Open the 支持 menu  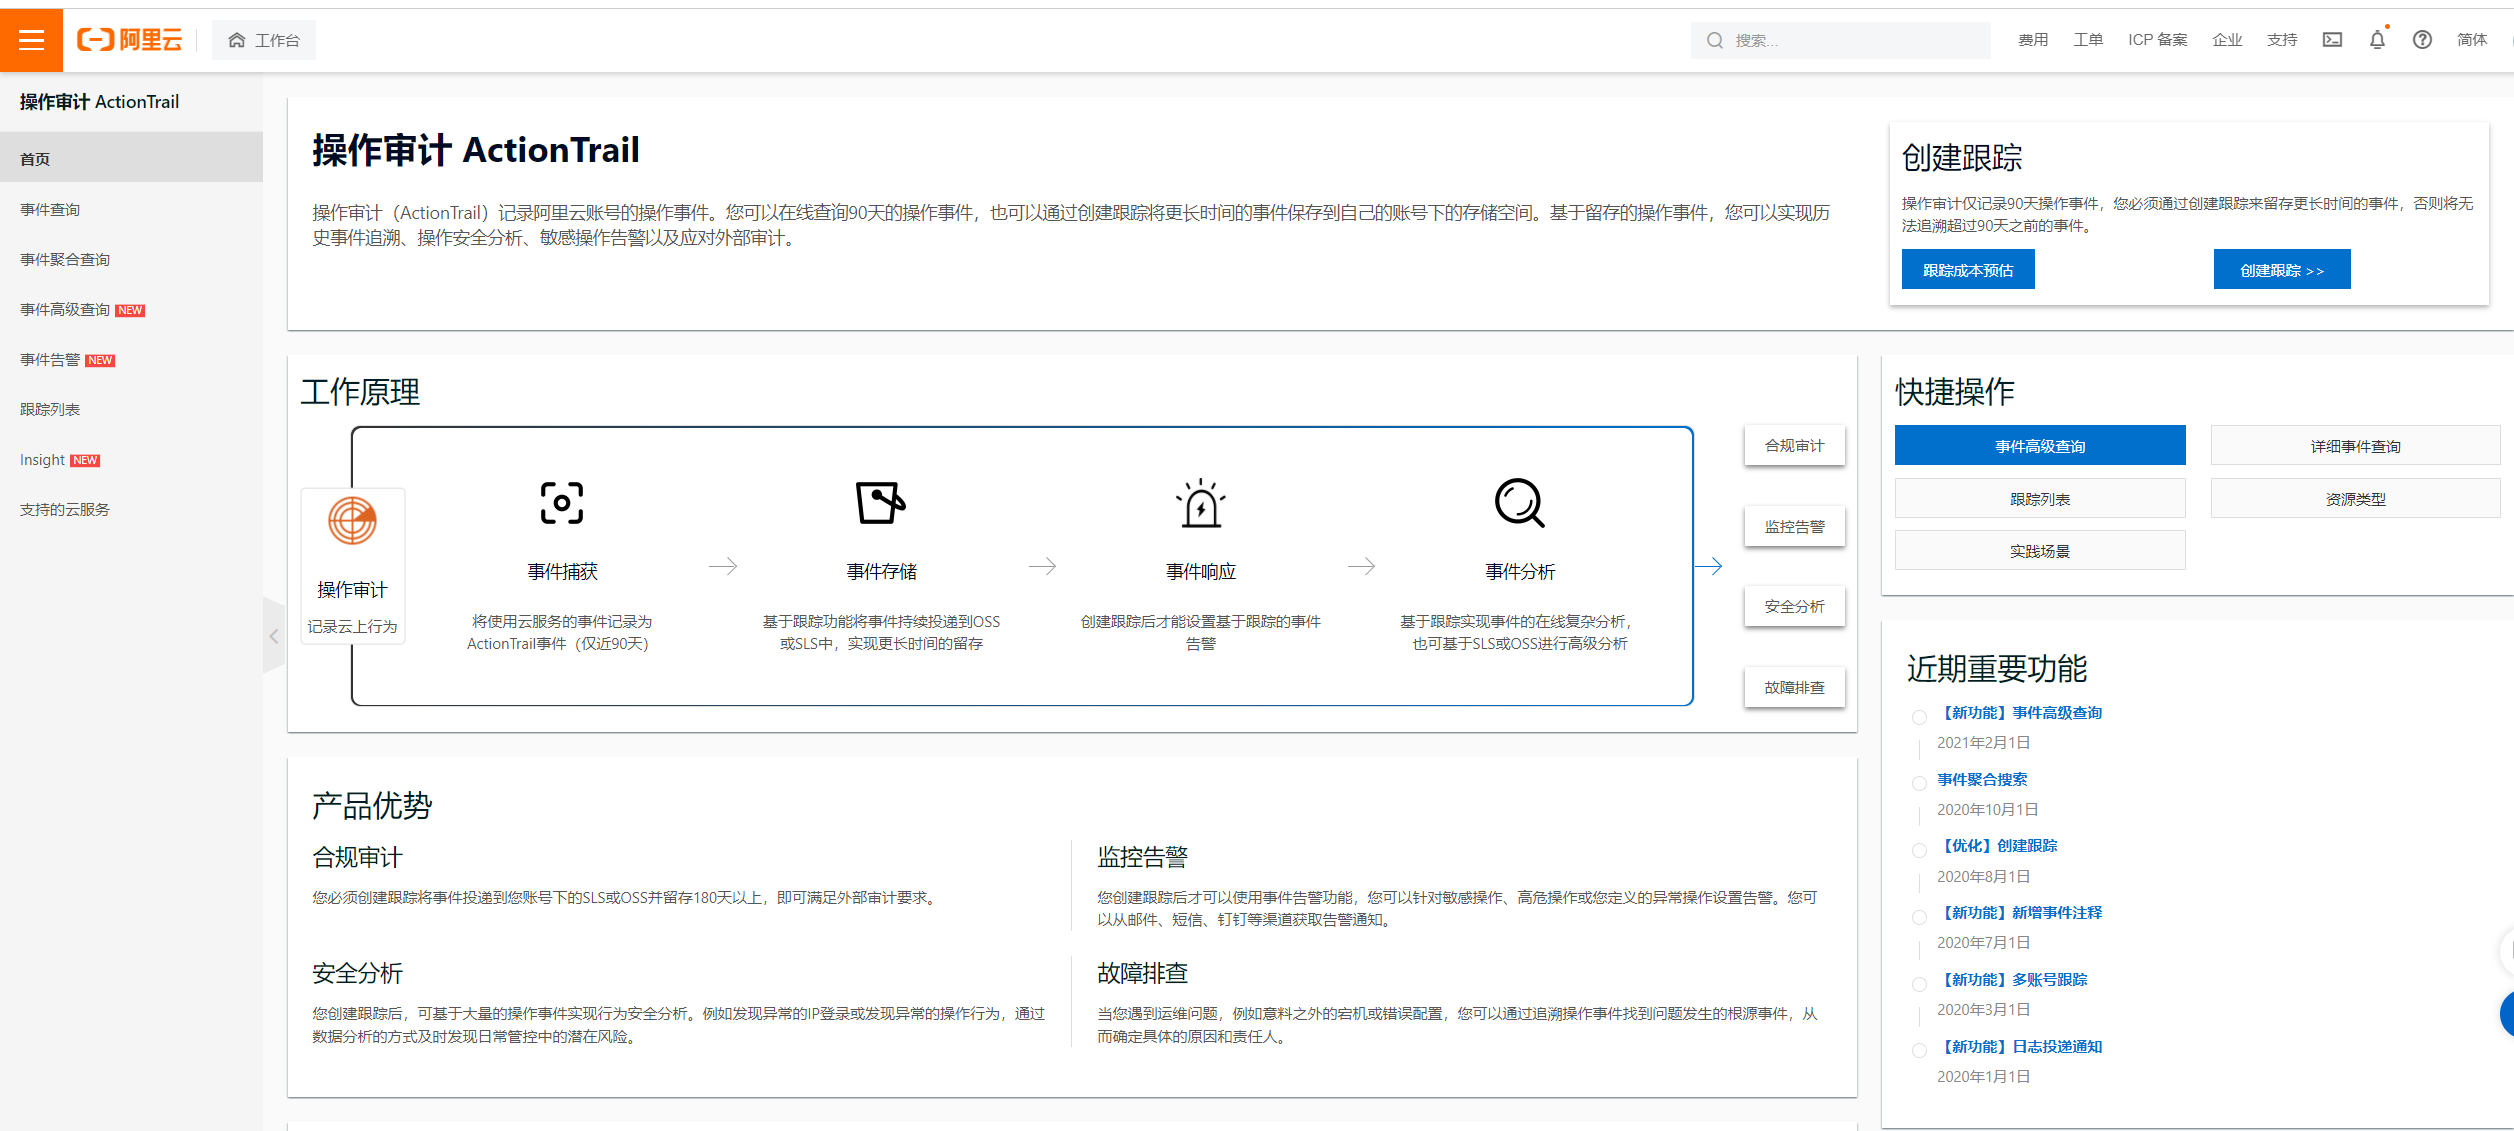click(x=2281, y=40)
